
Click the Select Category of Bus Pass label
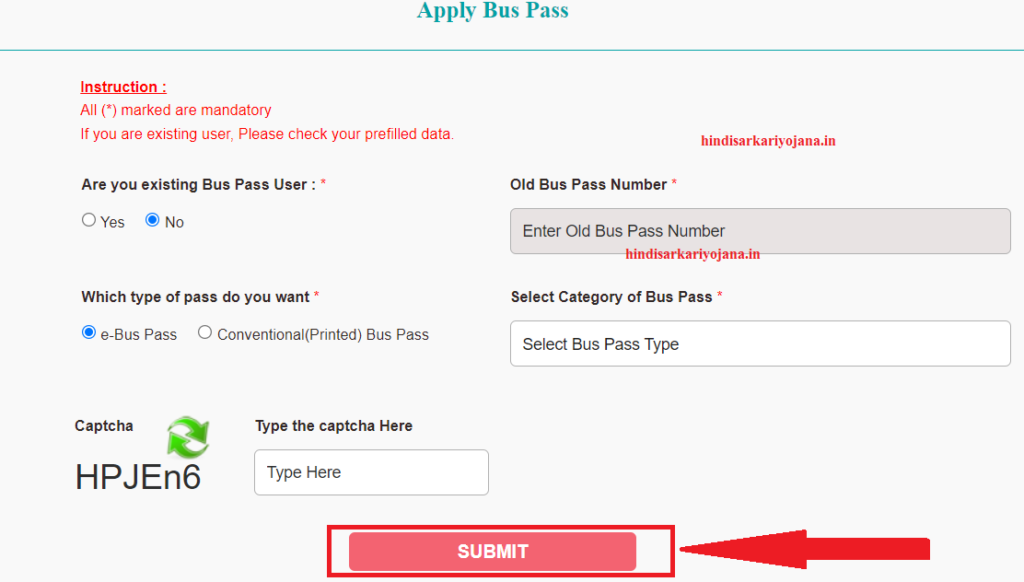click(611, 297)
